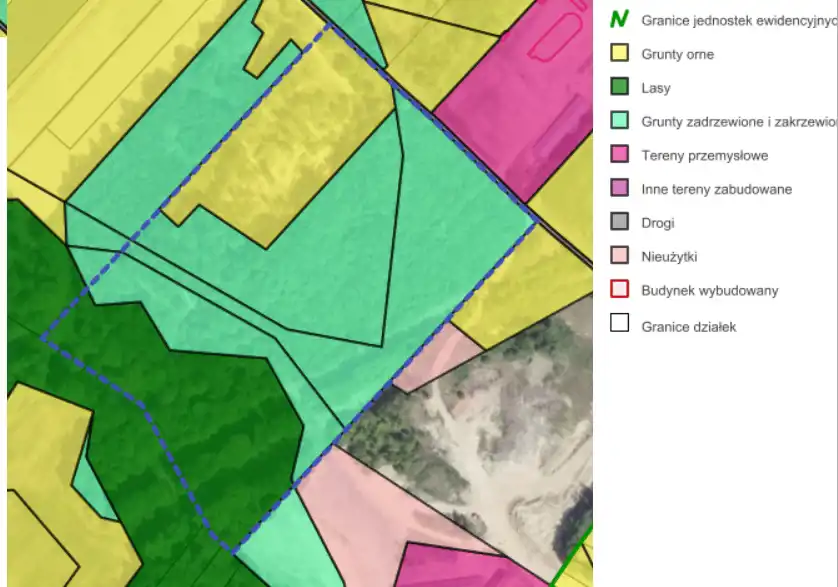Click the yellow Grunty orne legend swatch
This screenshot has width=838, height=587.
(620, 53)
